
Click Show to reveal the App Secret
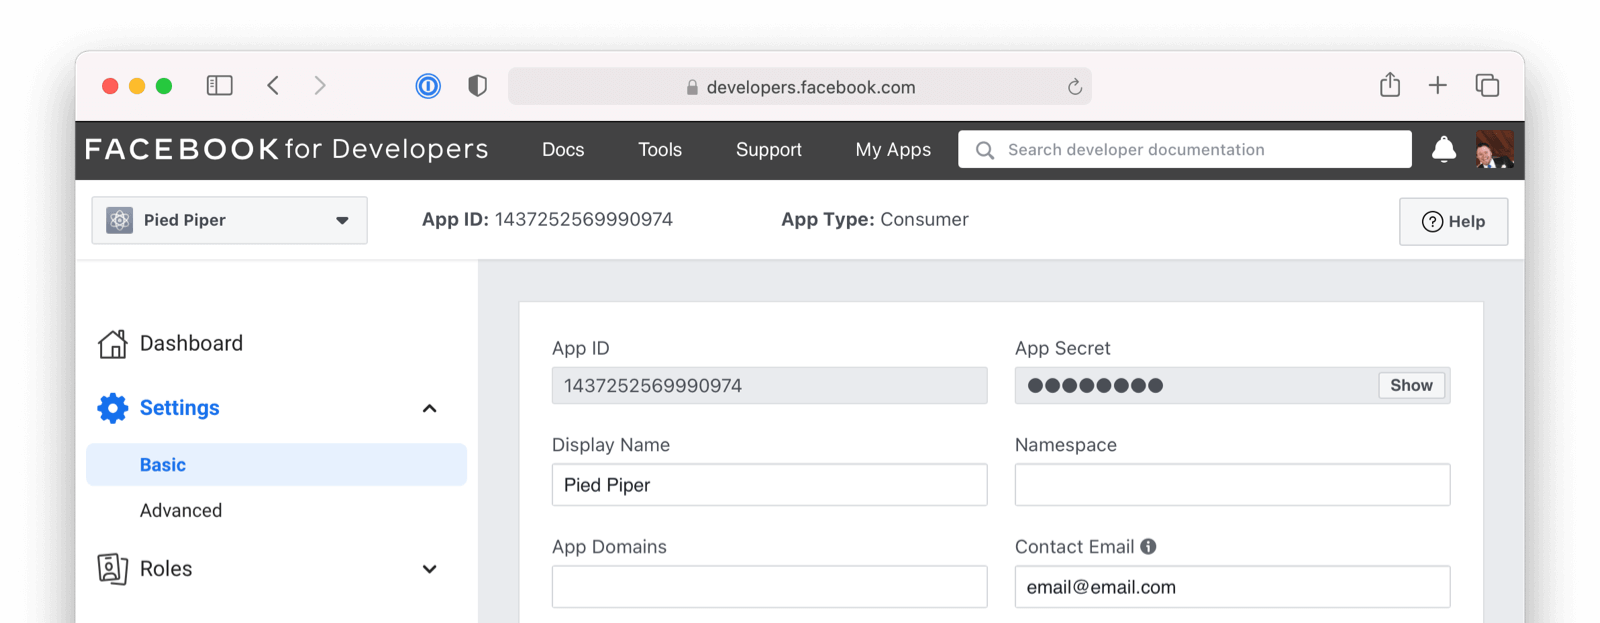[x=1412, y=385]
